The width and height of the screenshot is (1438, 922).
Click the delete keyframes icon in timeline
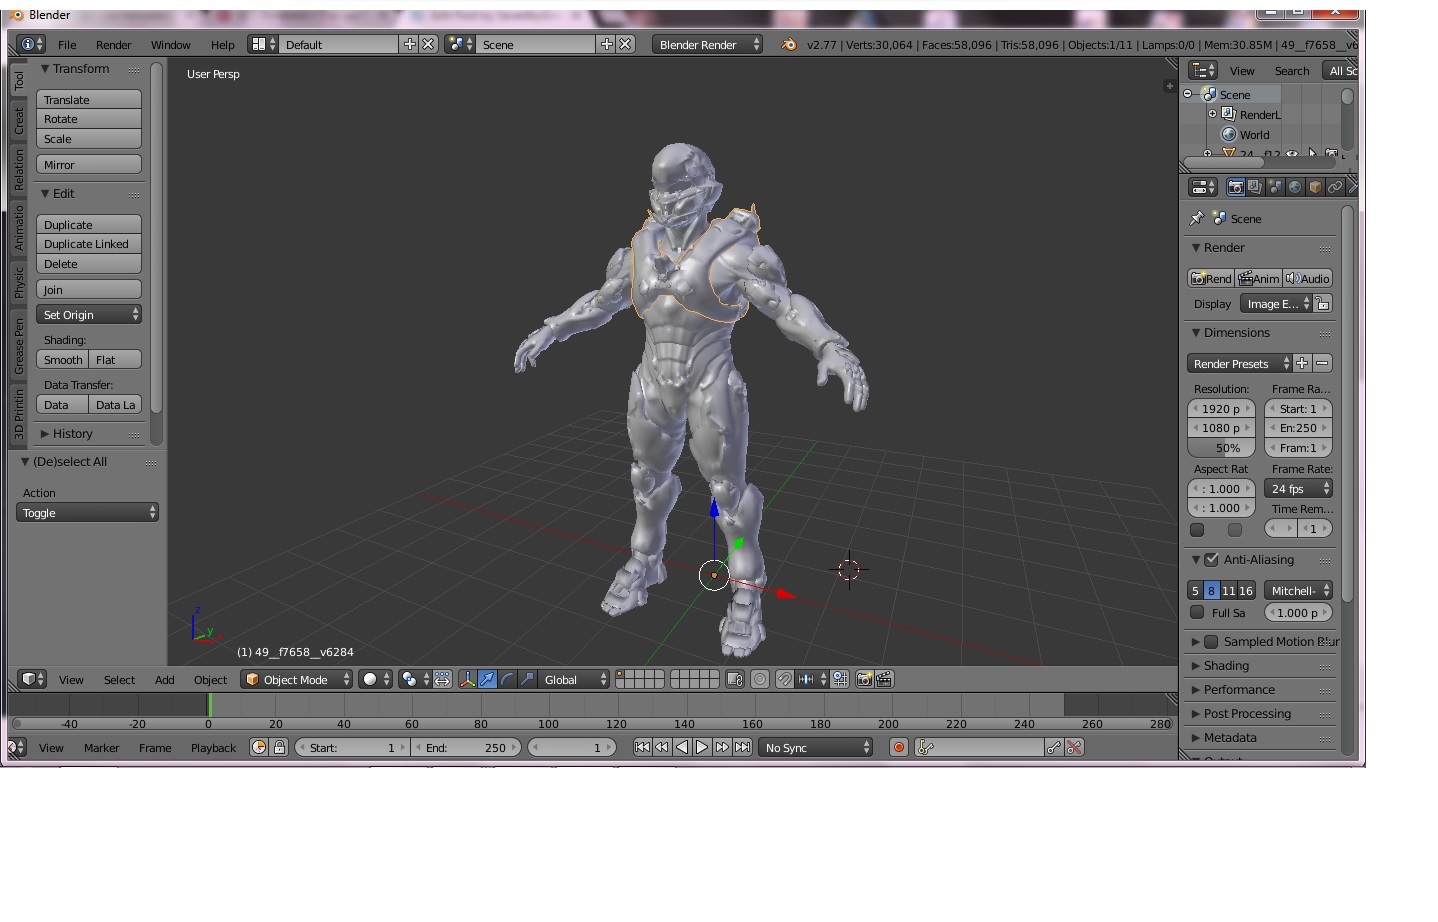1075,747
